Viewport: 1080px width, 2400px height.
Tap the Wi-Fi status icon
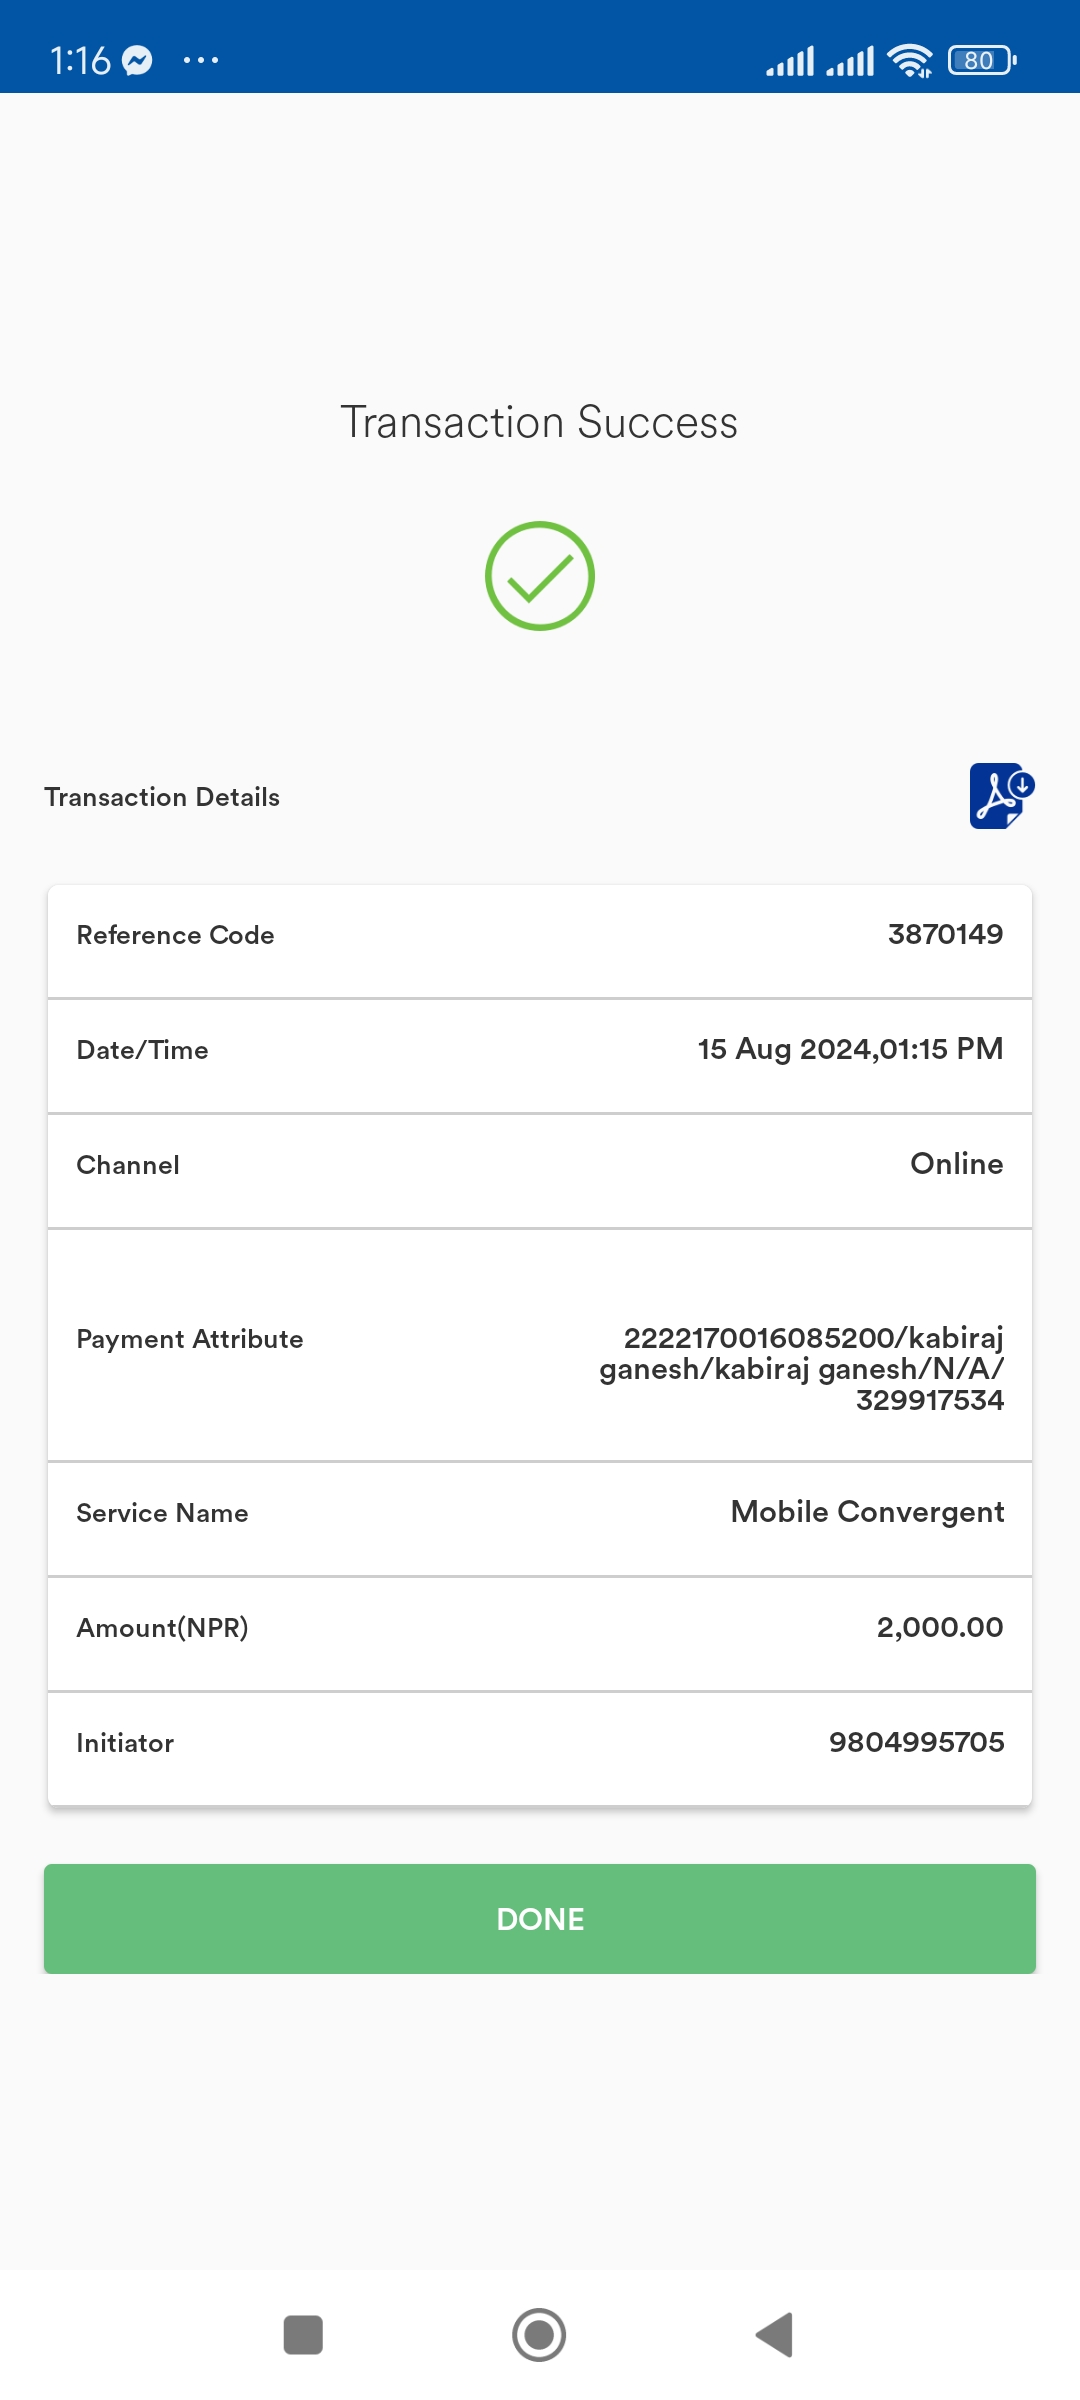(910, 61)
